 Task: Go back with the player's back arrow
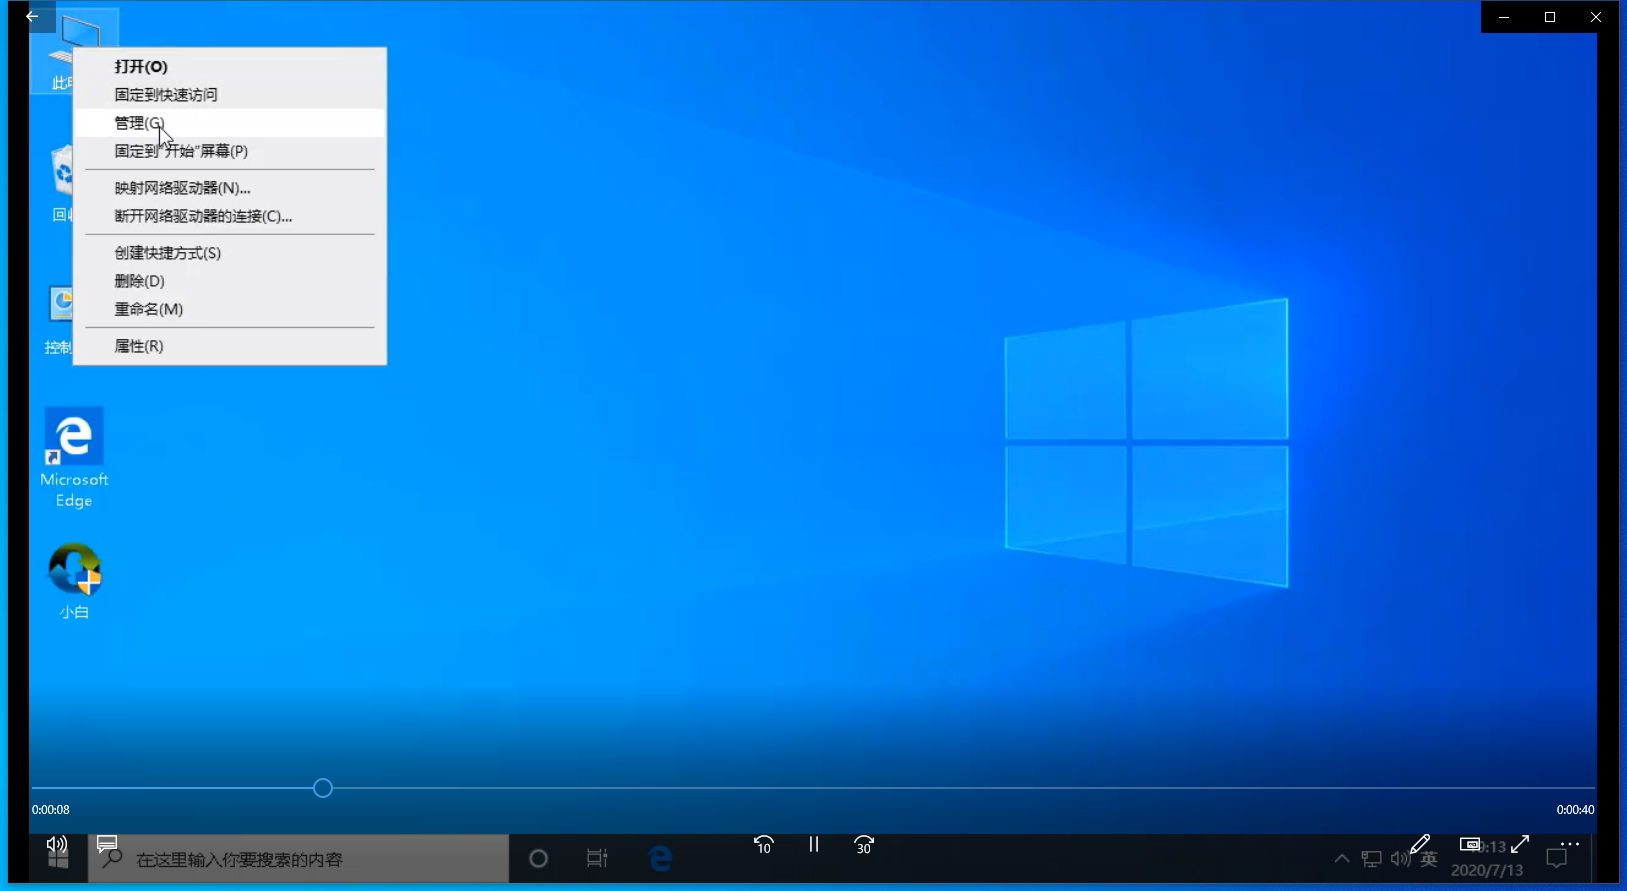(32, 16)
